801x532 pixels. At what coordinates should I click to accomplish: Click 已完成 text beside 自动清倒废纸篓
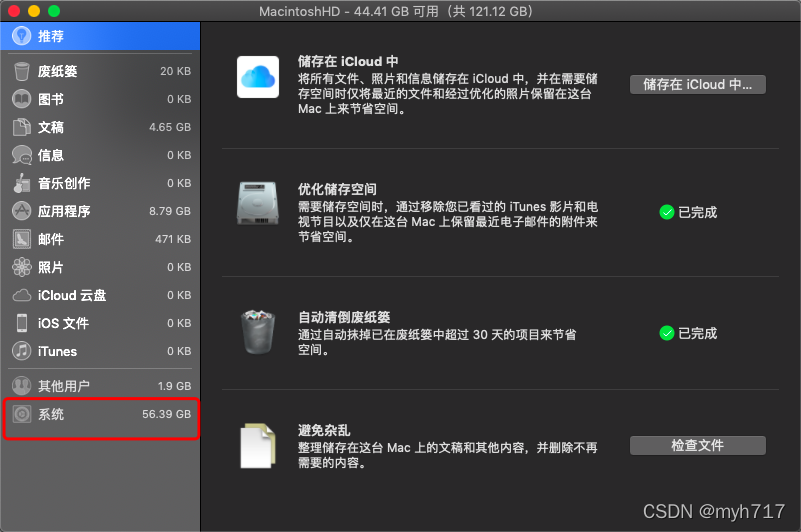(697, 333)
